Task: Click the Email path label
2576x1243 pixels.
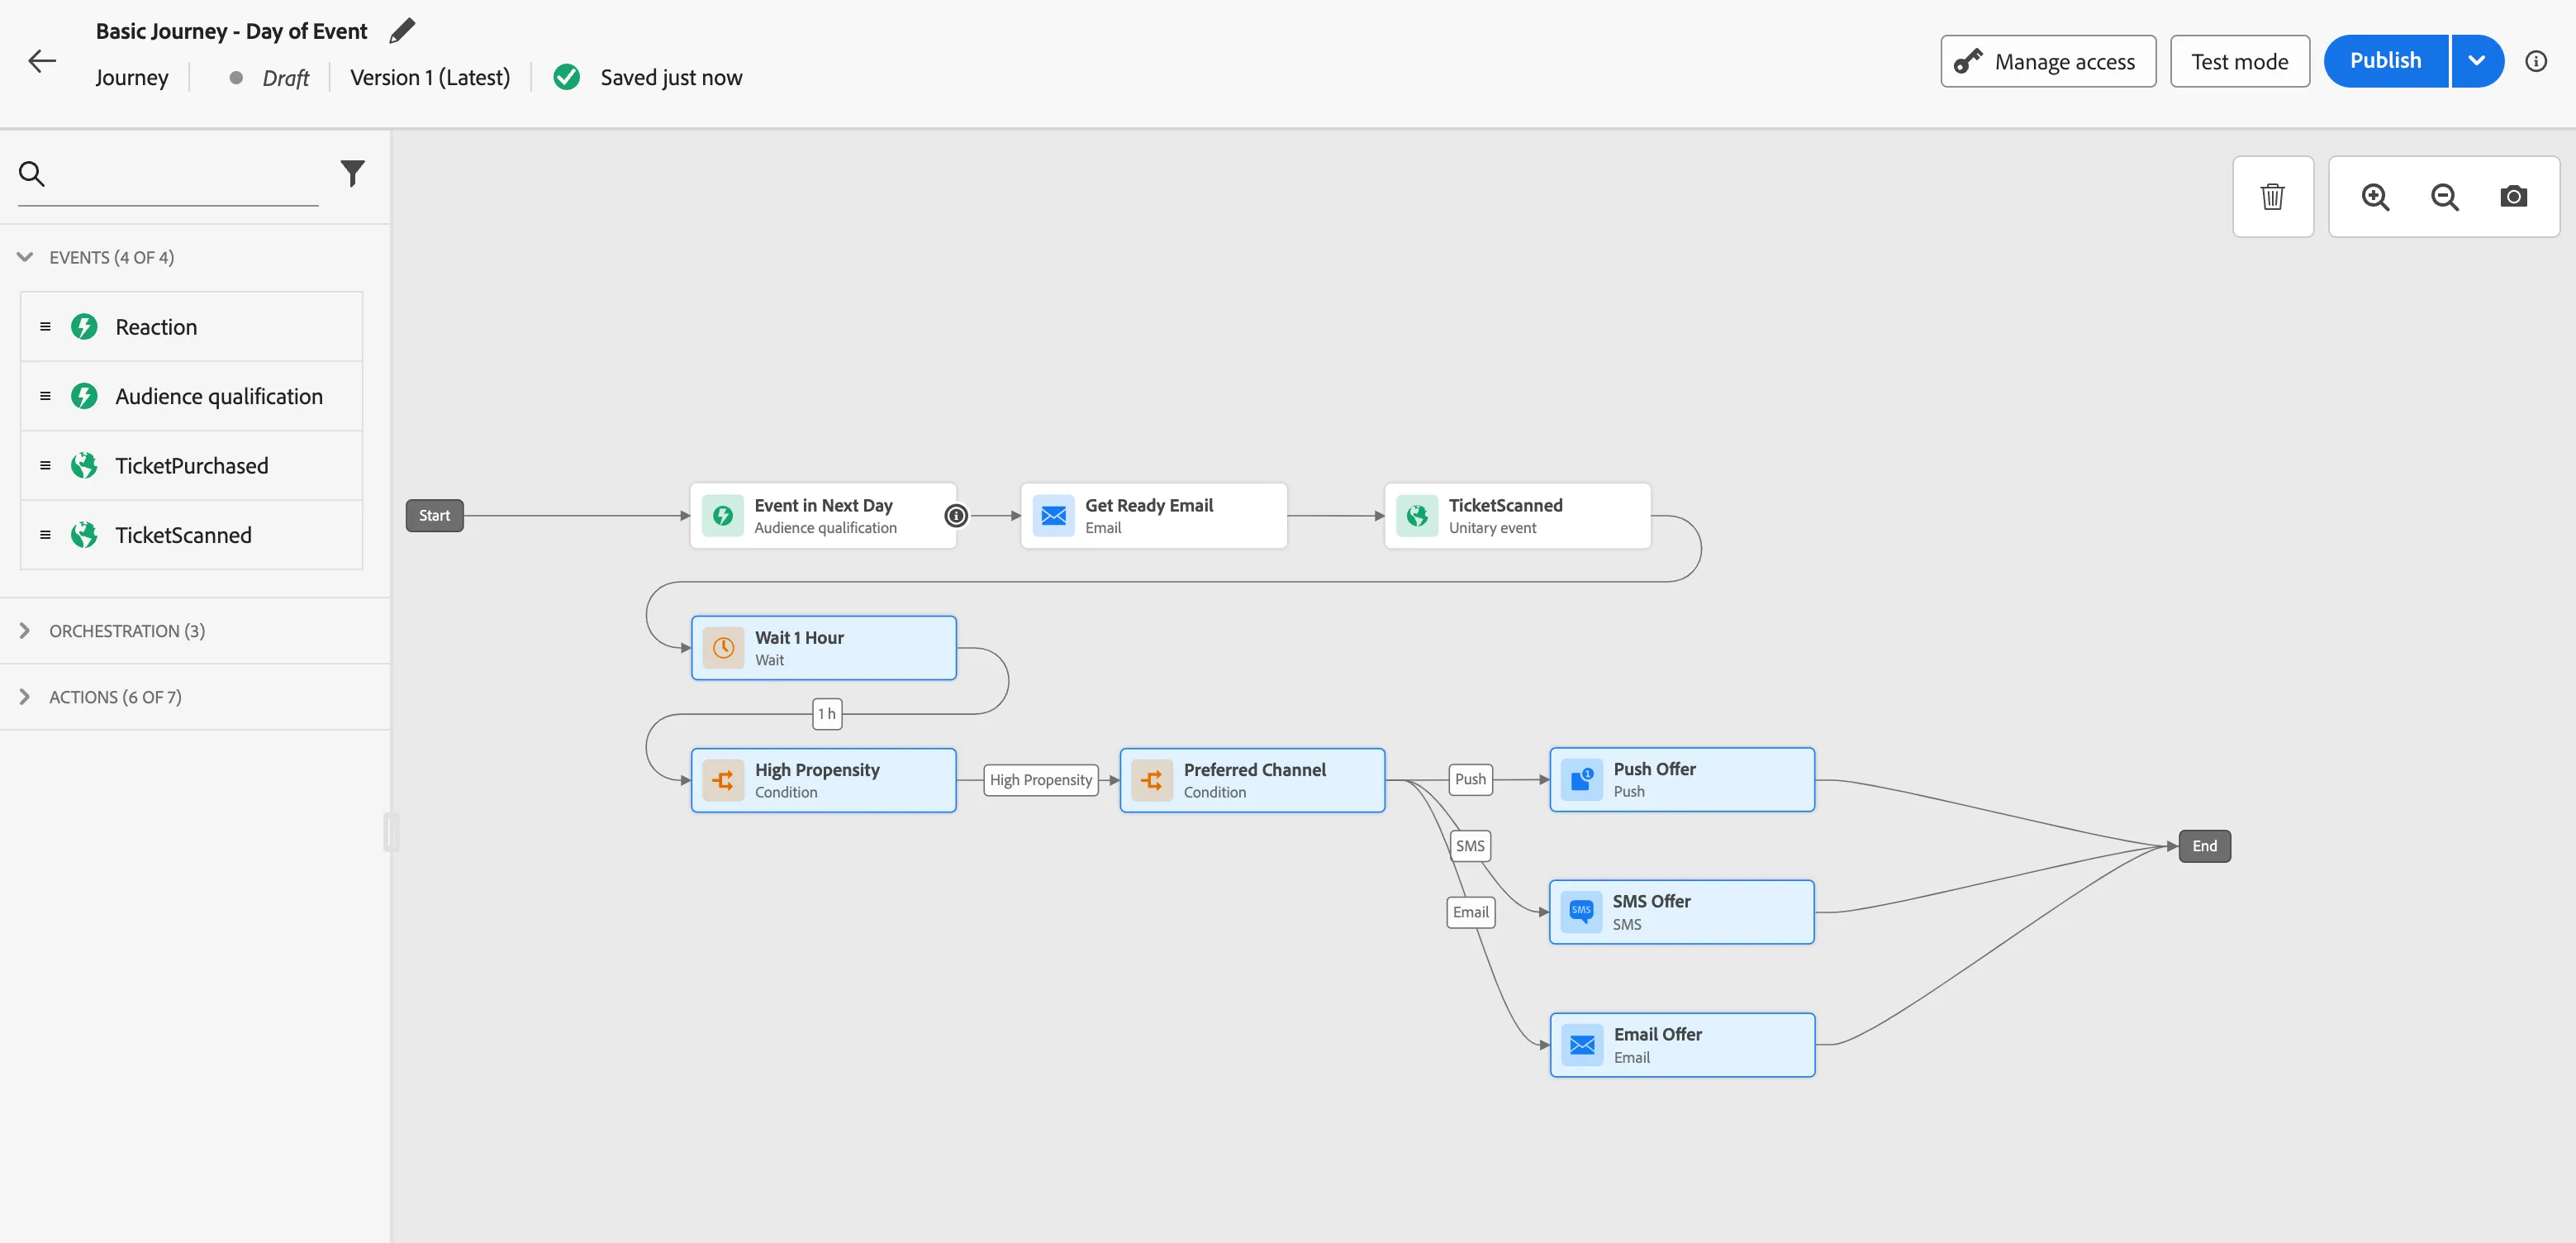Action: coord(1470,912)
